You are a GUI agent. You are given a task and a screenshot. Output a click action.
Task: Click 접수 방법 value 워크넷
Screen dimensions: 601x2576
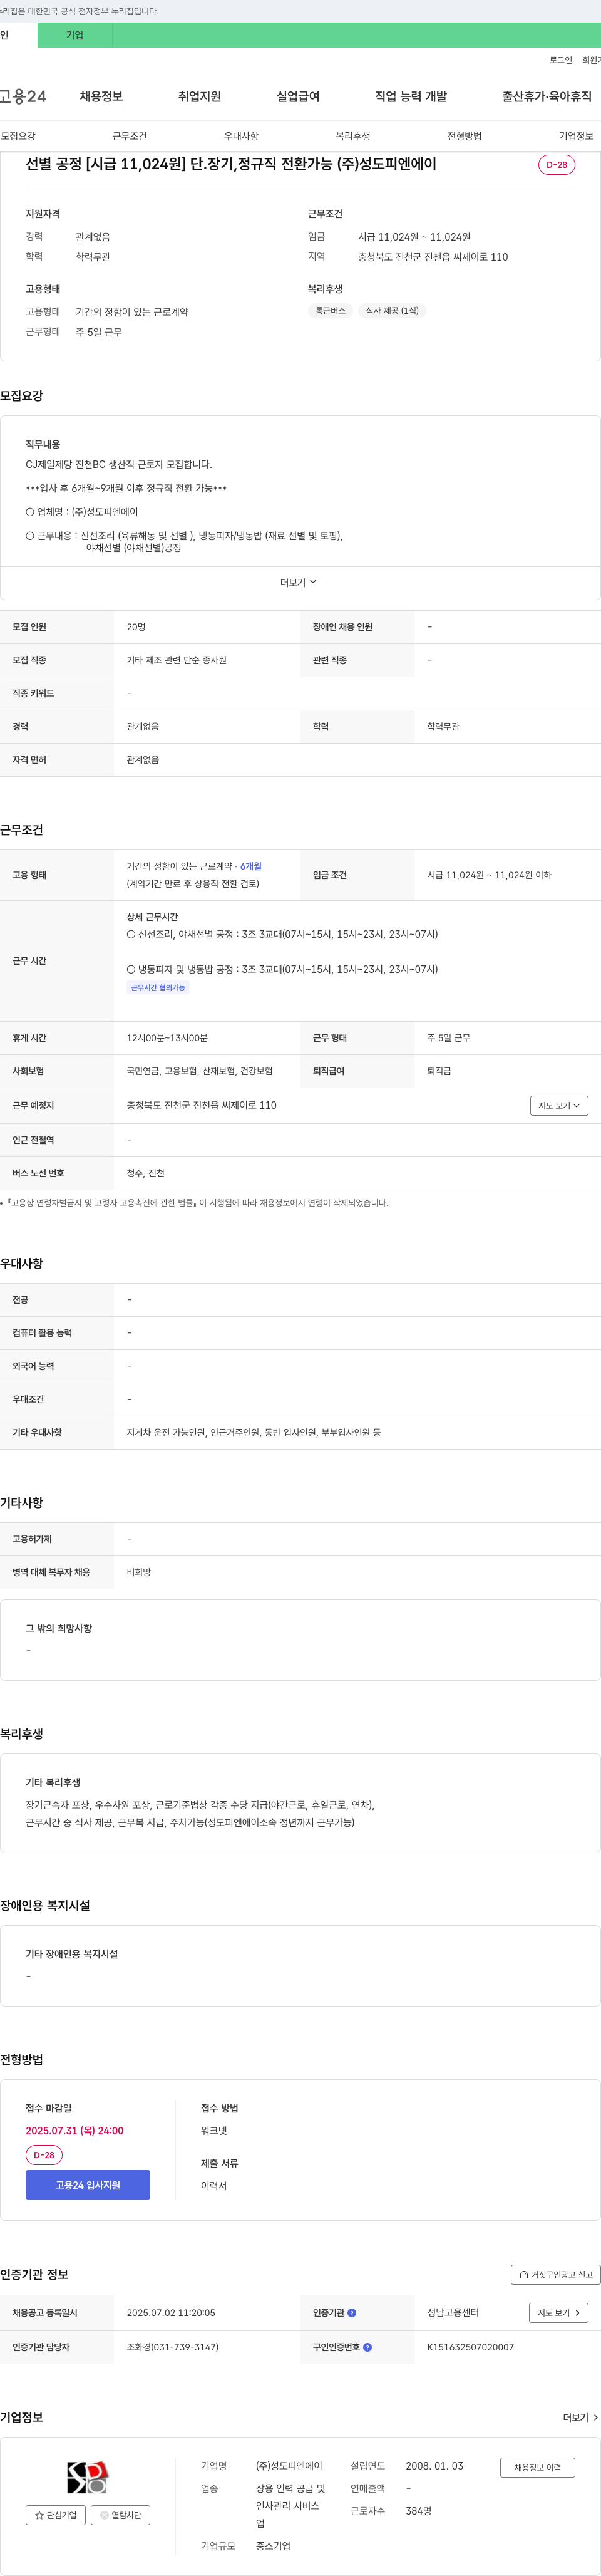[x=214, y=2131]
